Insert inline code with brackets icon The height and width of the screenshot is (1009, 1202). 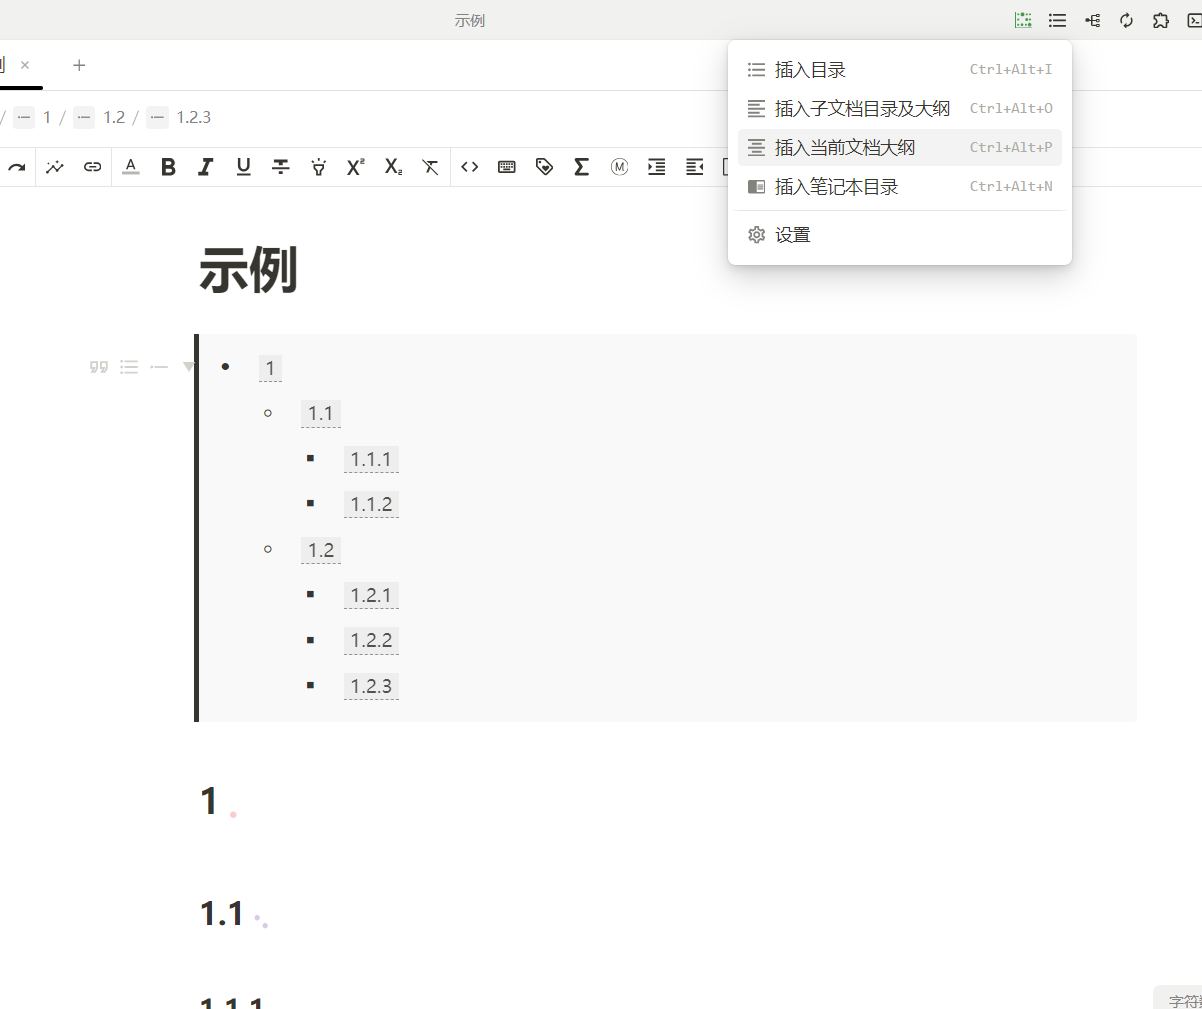pos(470,167)
